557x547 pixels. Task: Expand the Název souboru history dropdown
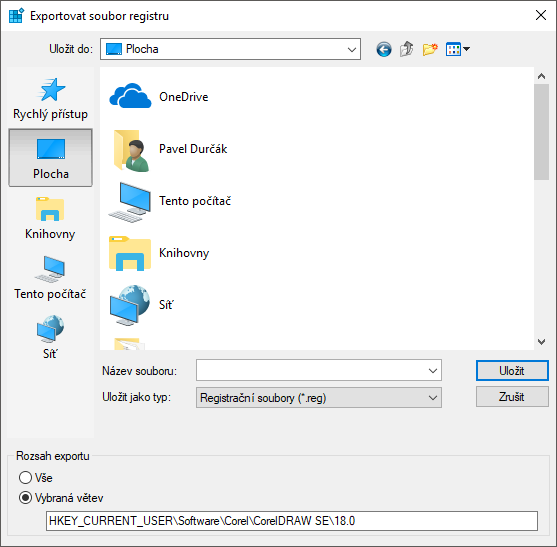click(x=433, y=371)
